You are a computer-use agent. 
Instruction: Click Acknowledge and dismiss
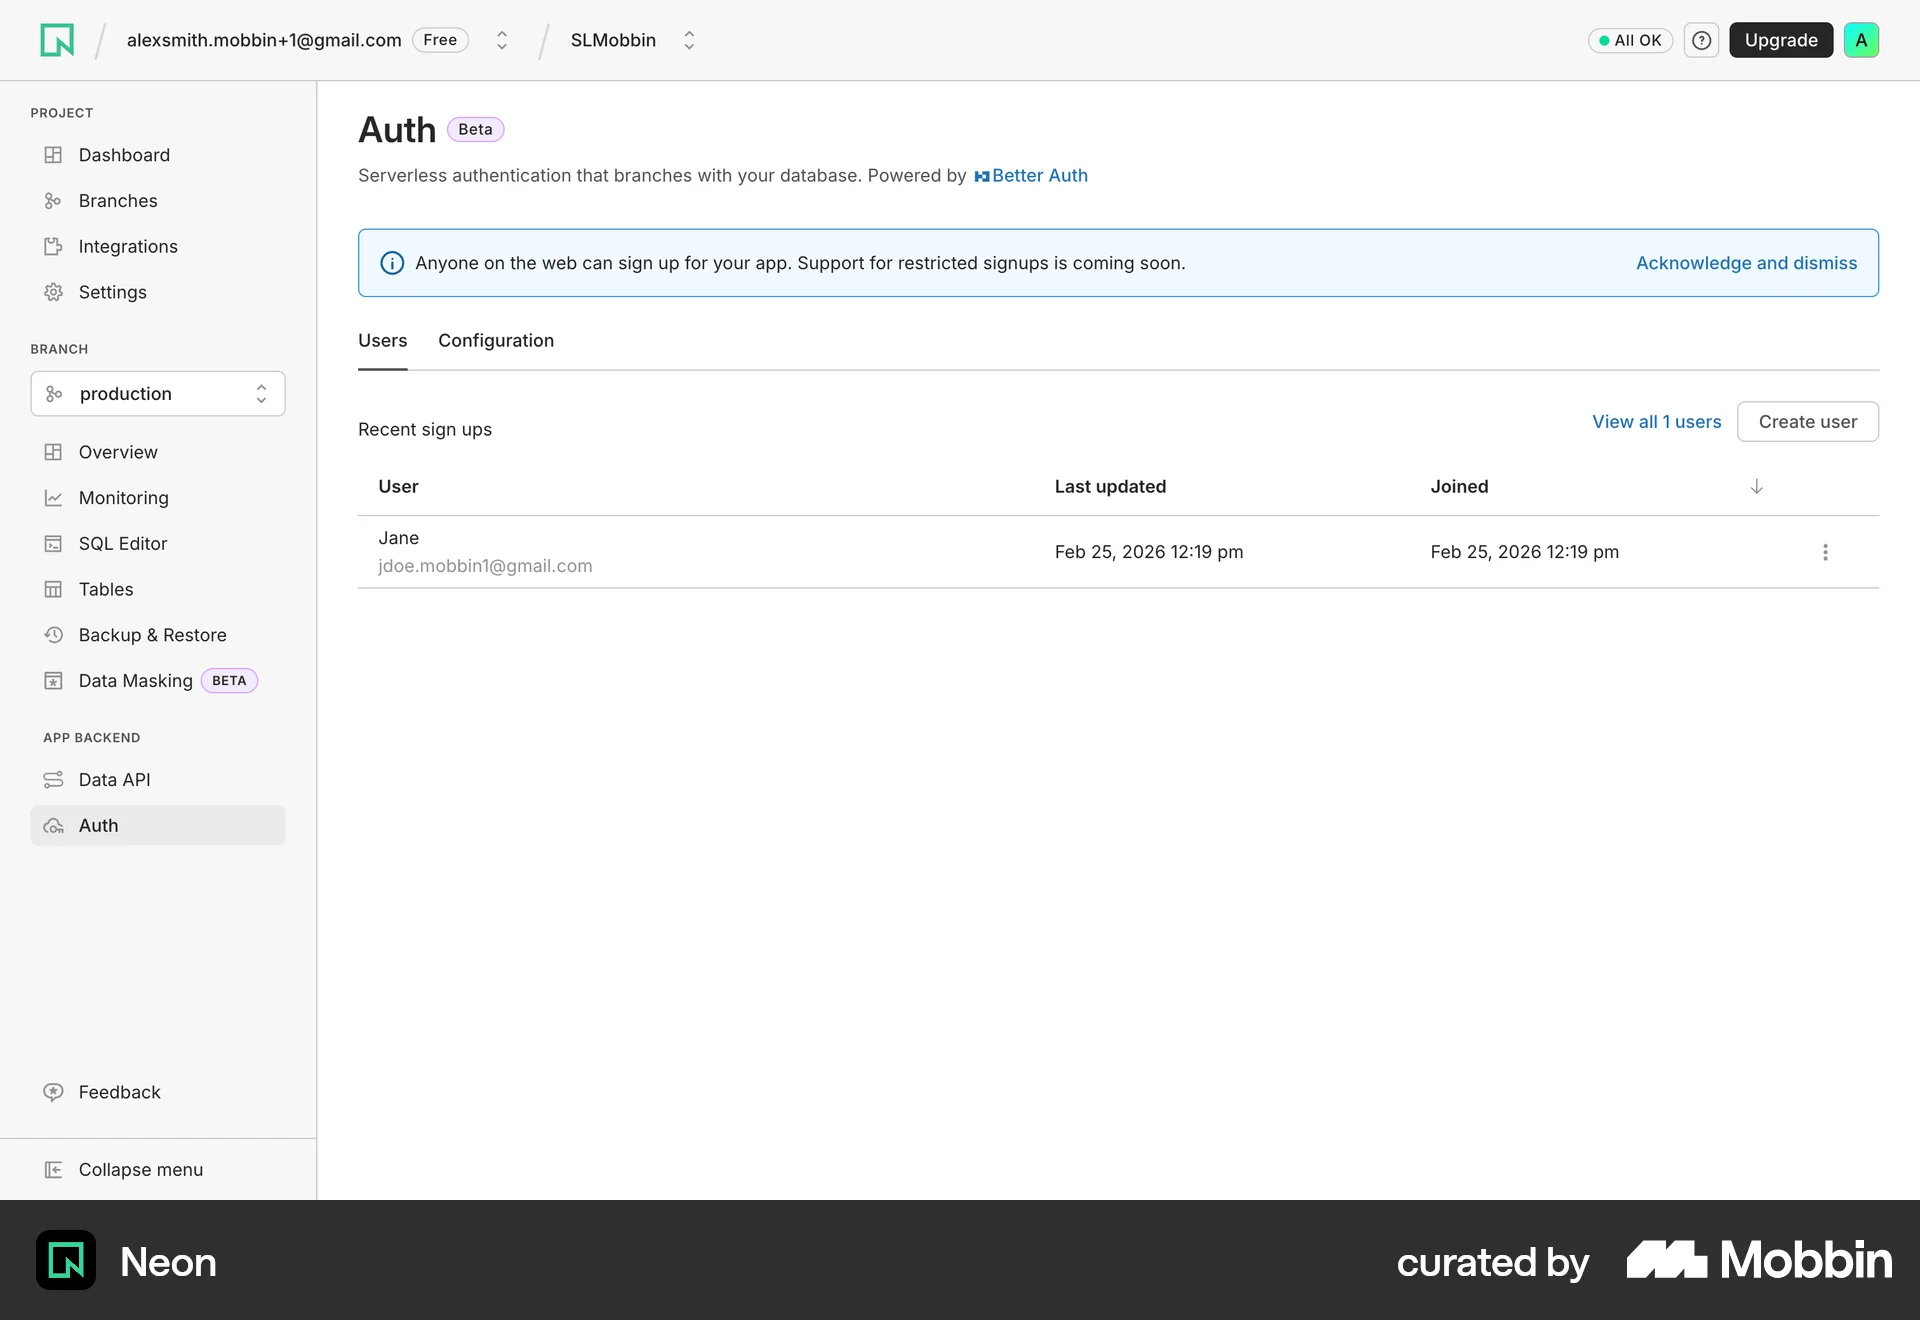1746,263
